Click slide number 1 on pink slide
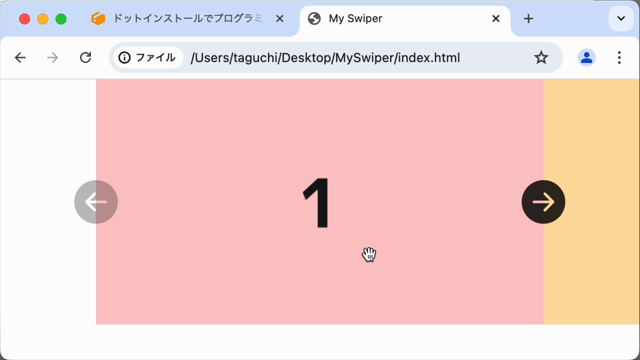Screen dimensions: 640x360 point(317,203)
